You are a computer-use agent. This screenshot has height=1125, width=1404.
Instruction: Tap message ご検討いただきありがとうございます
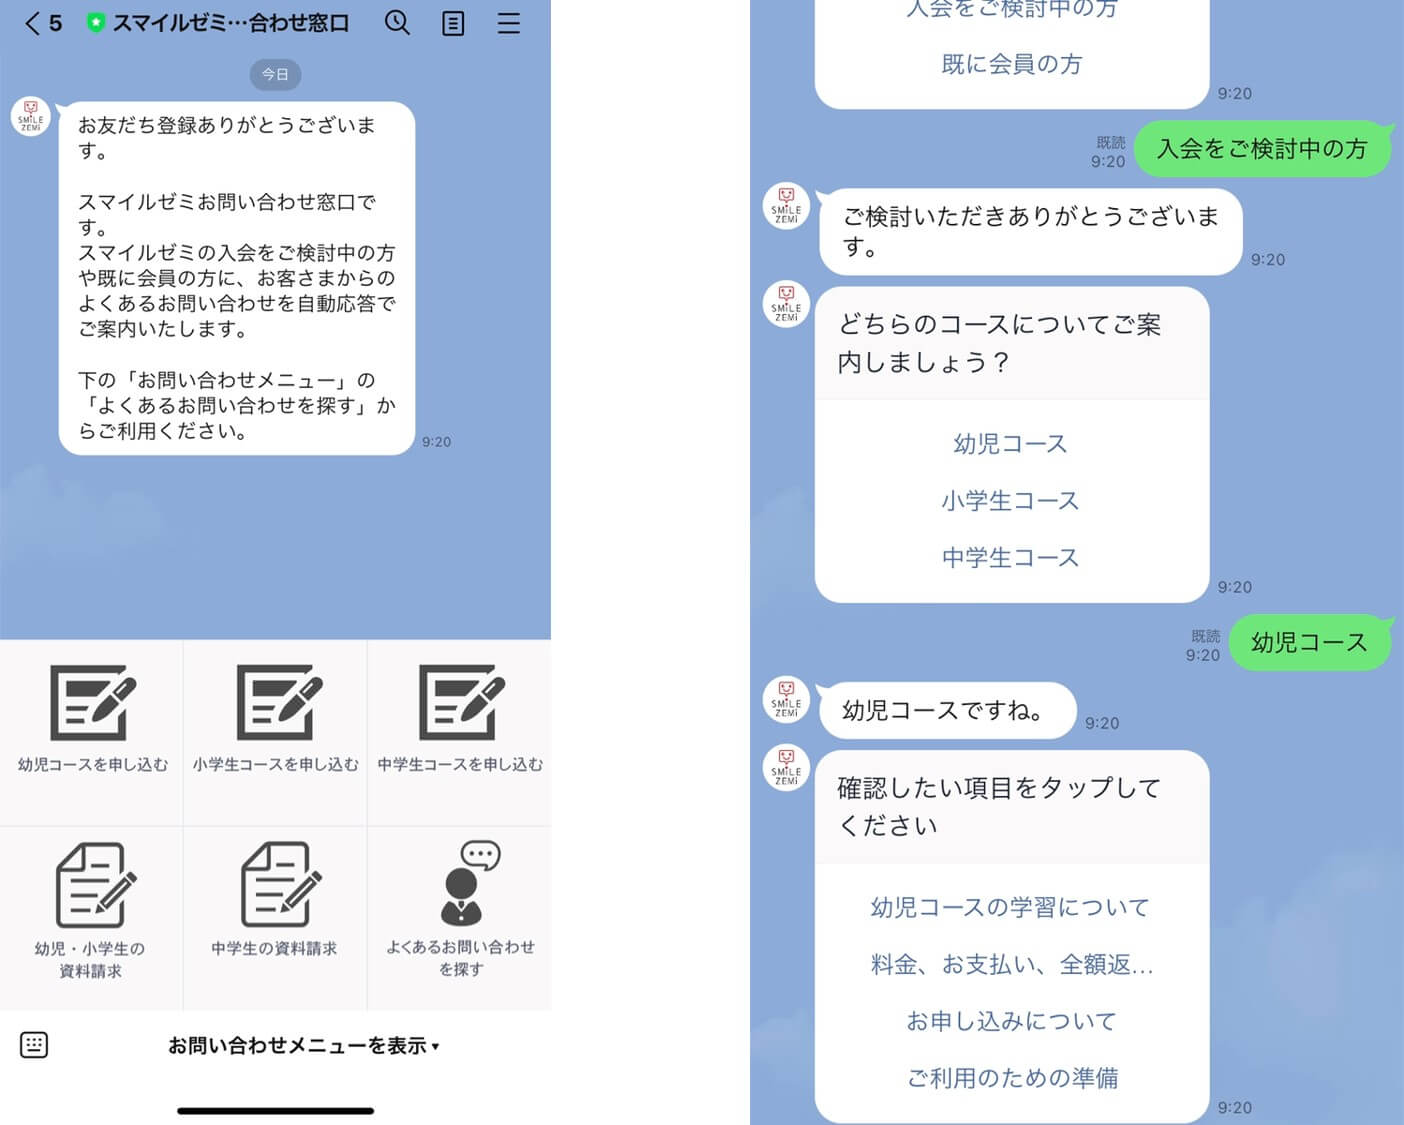coord(1031,231)
